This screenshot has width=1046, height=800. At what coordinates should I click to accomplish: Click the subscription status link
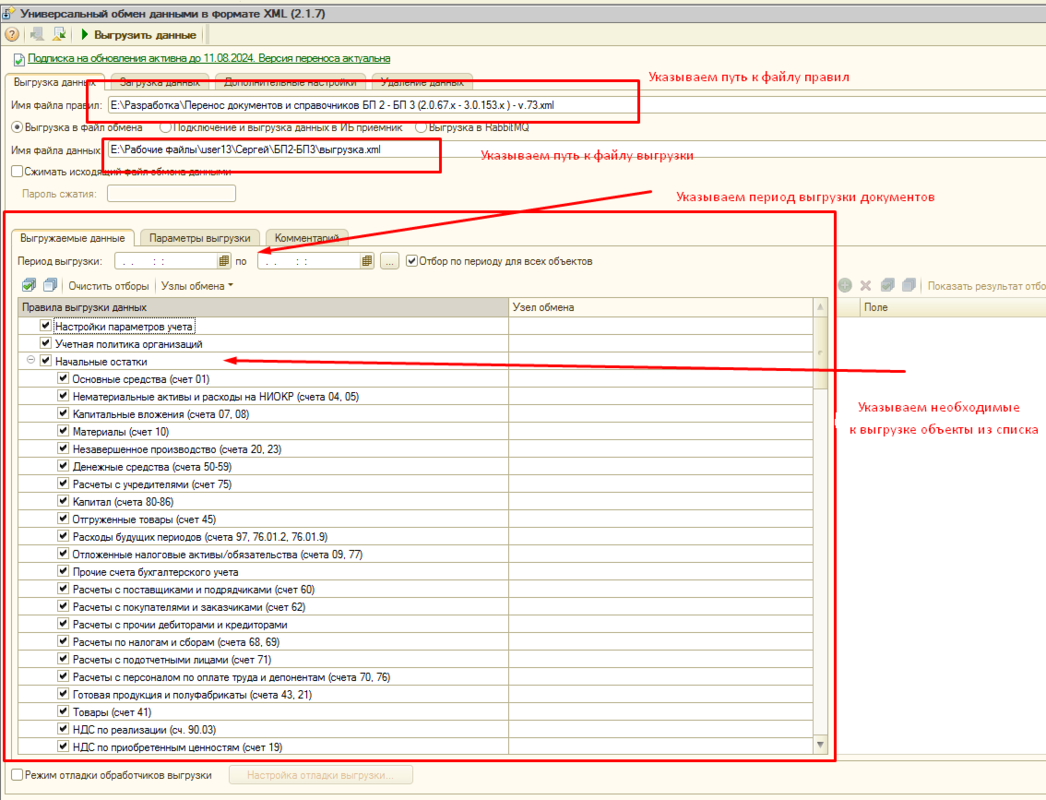[x=209, y=59]
